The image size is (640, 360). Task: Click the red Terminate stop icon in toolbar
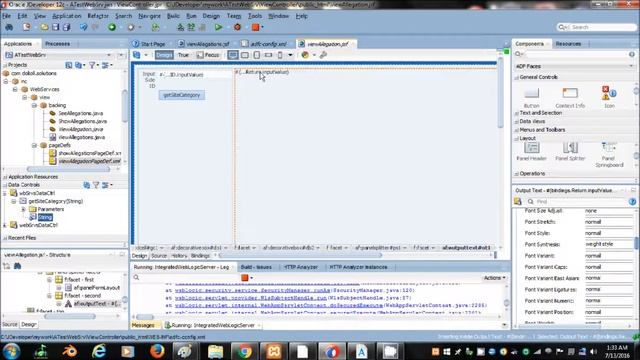[x=256, y=27]
